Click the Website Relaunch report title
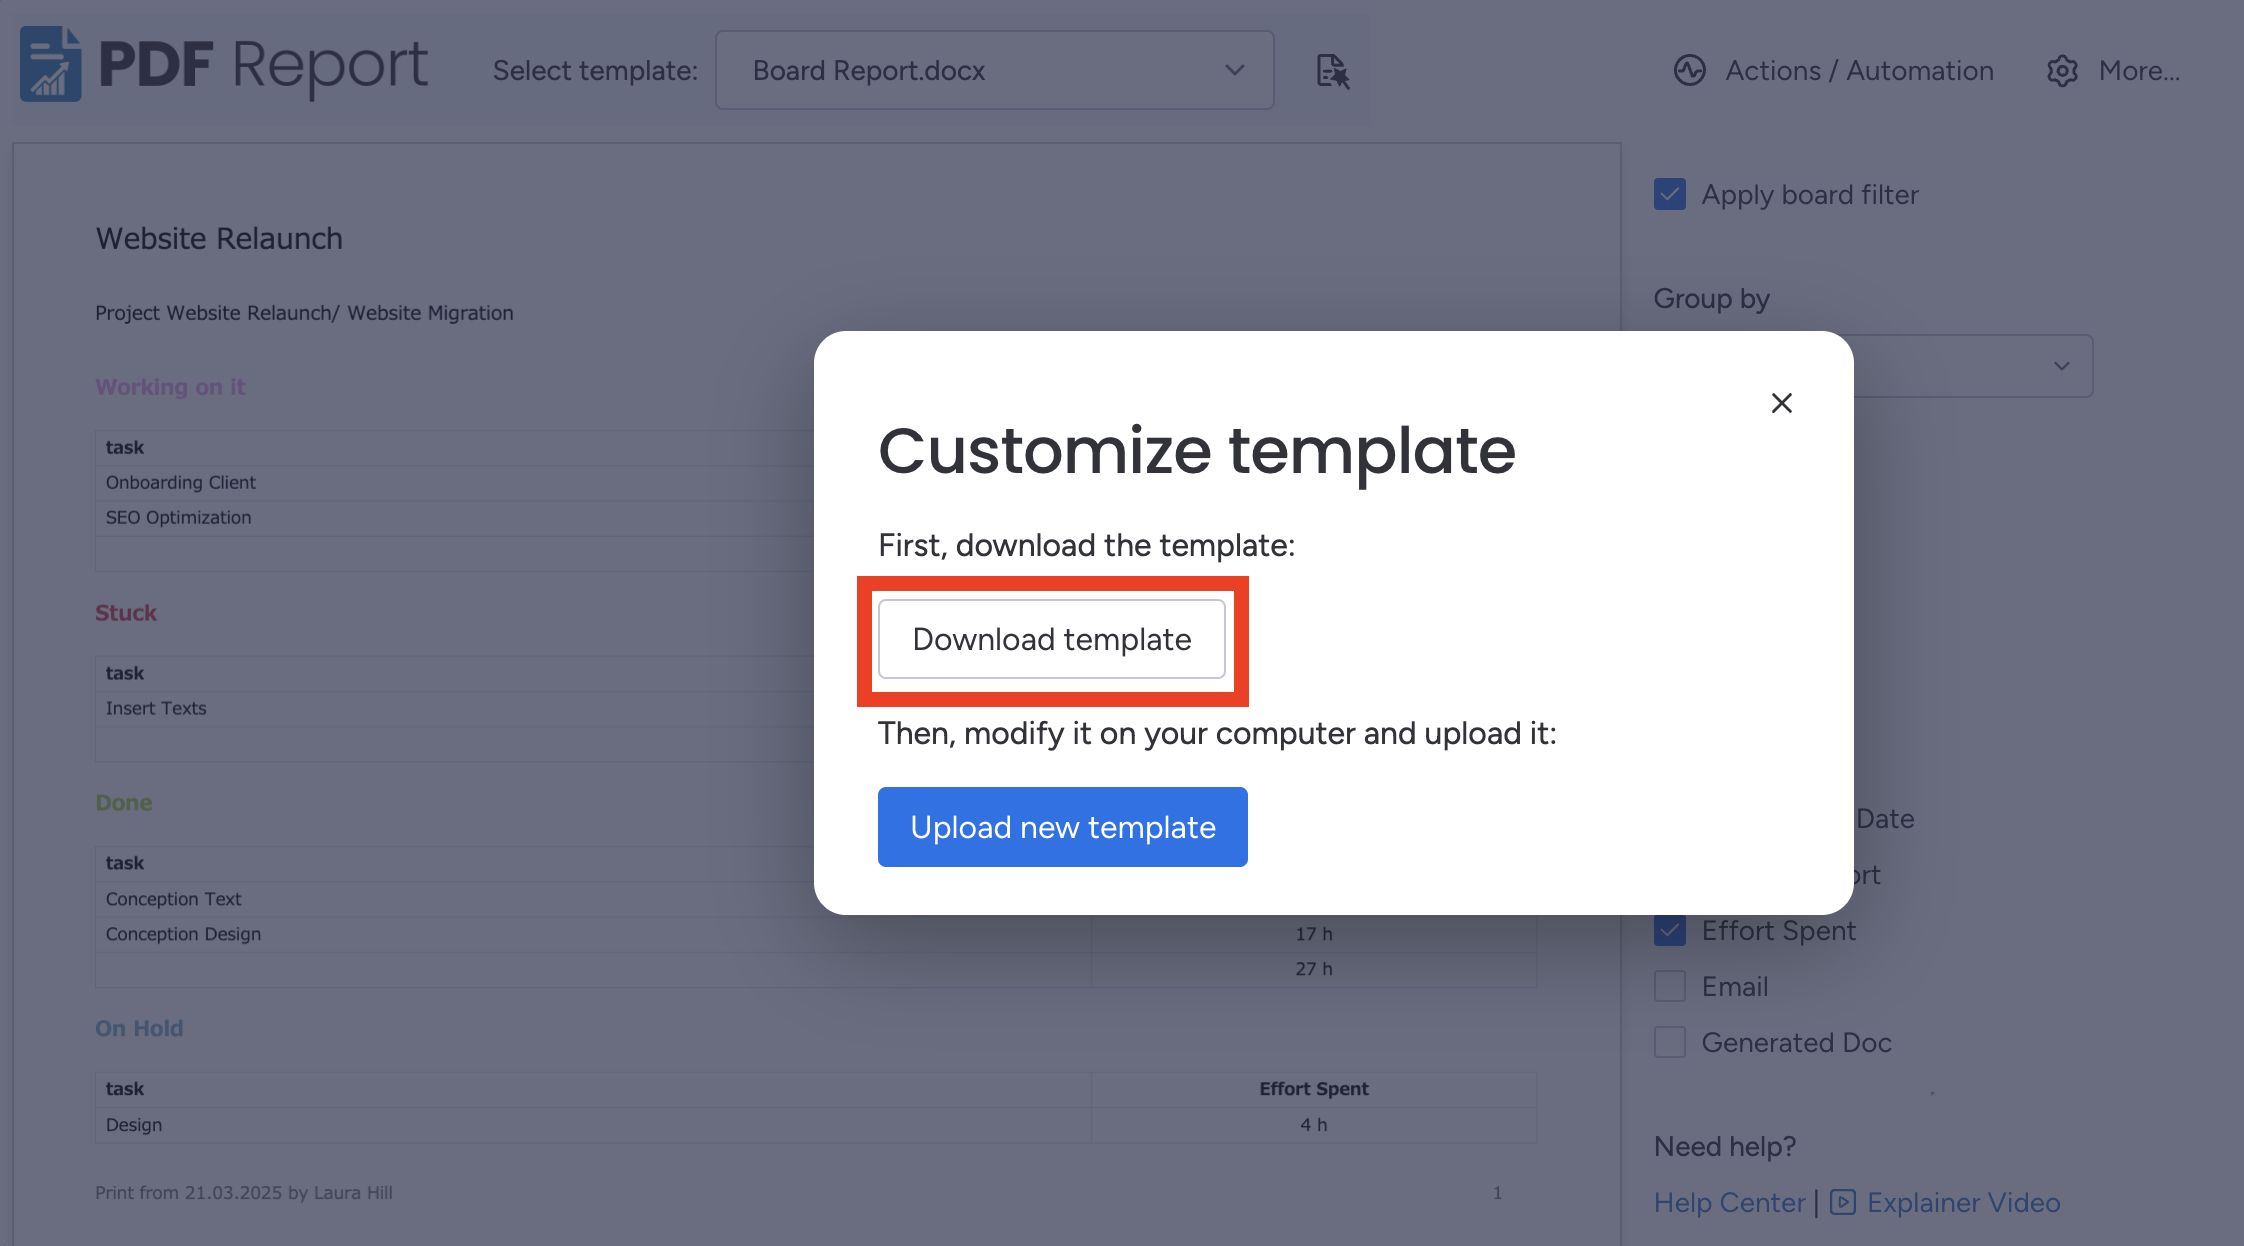Screen dimensions: 2244x1246 point(219,238)
